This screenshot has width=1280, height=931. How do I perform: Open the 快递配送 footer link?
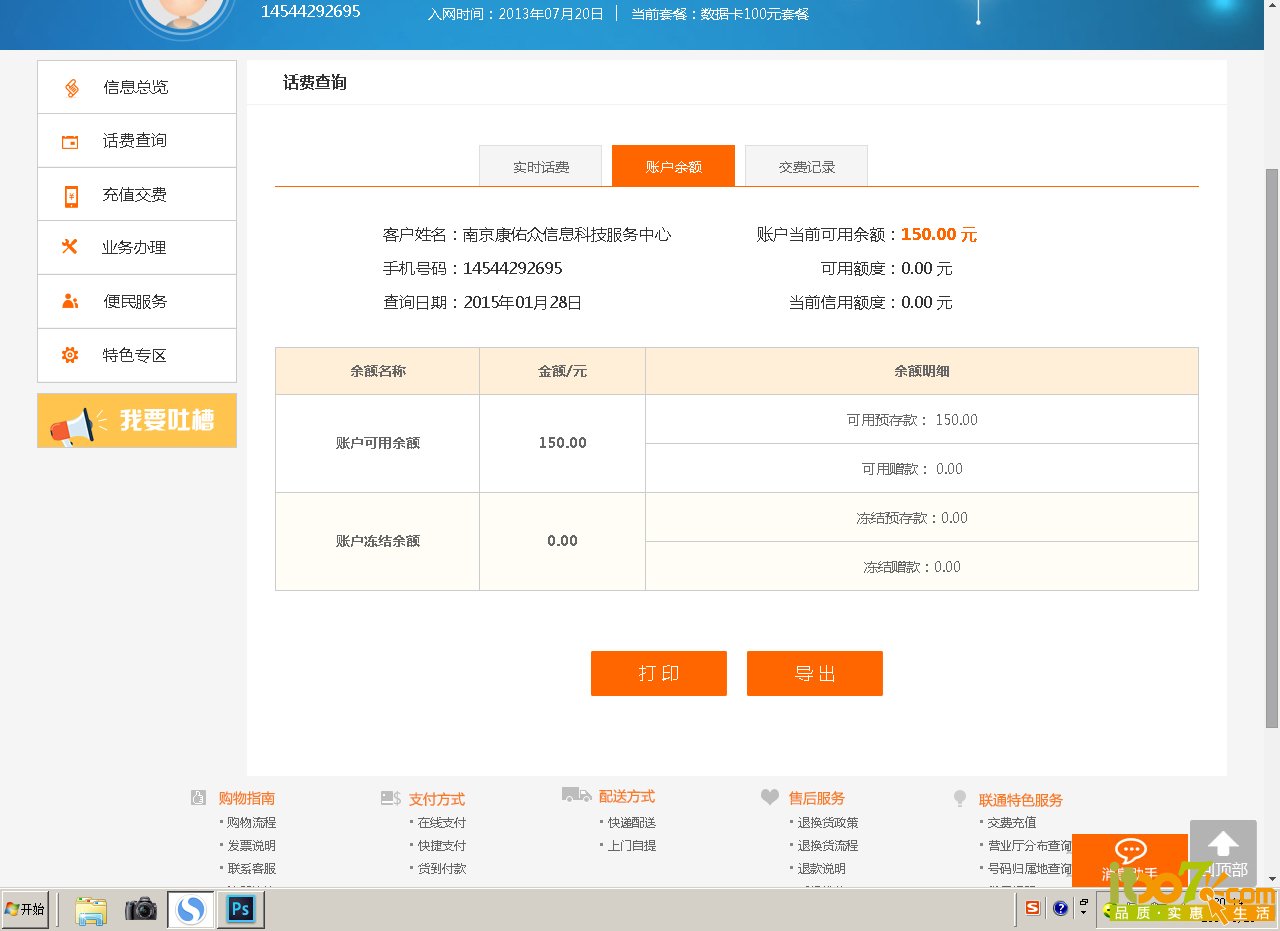click(x=632, y=823)
